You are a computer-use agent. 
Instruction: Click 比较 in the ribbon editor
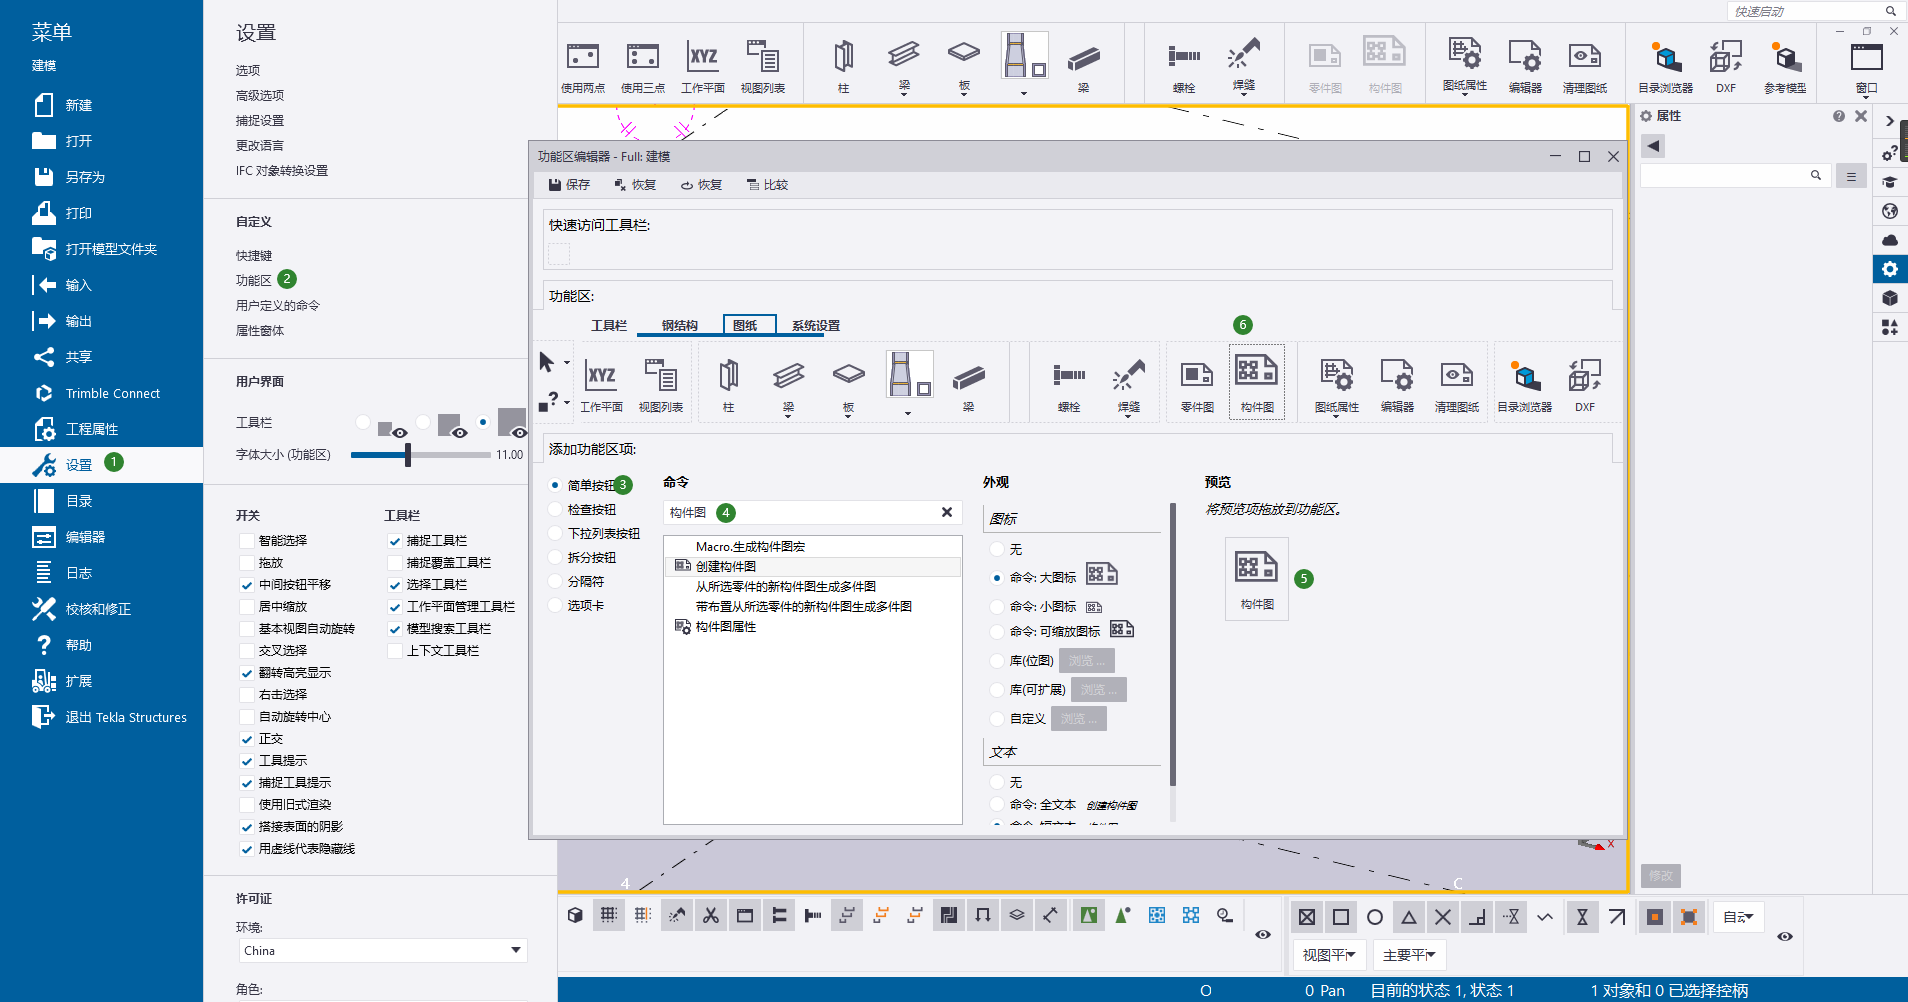click(767, 185)
